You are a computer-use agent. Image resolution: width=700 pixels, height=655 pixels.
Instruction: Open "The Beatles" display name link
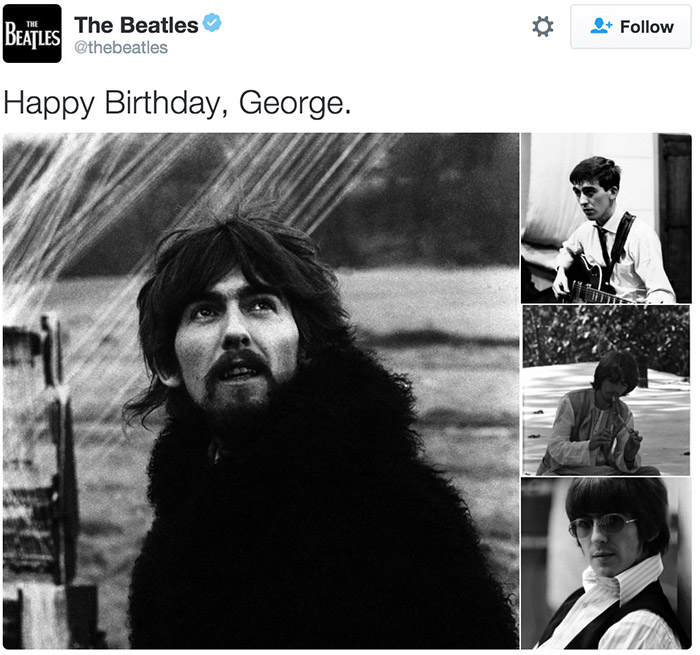point(136,24)
